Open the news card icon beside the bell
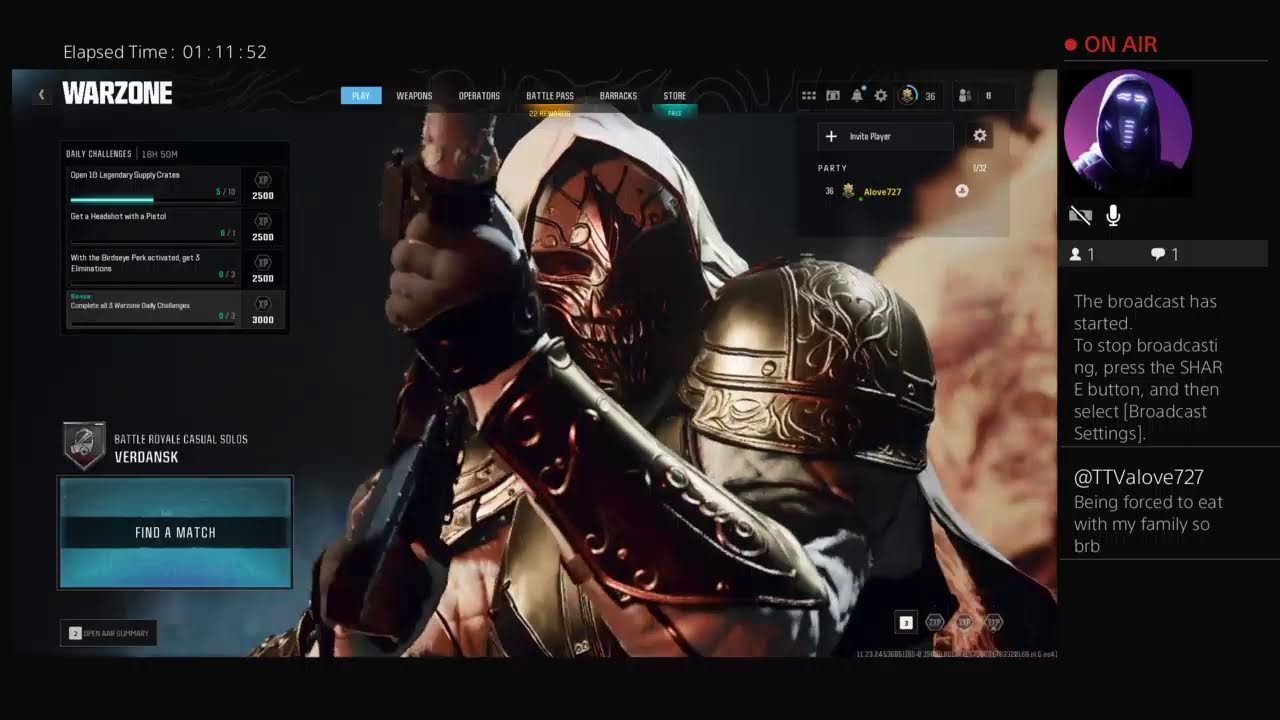Viewport: 1280px width, 720px height. [832, 96]
